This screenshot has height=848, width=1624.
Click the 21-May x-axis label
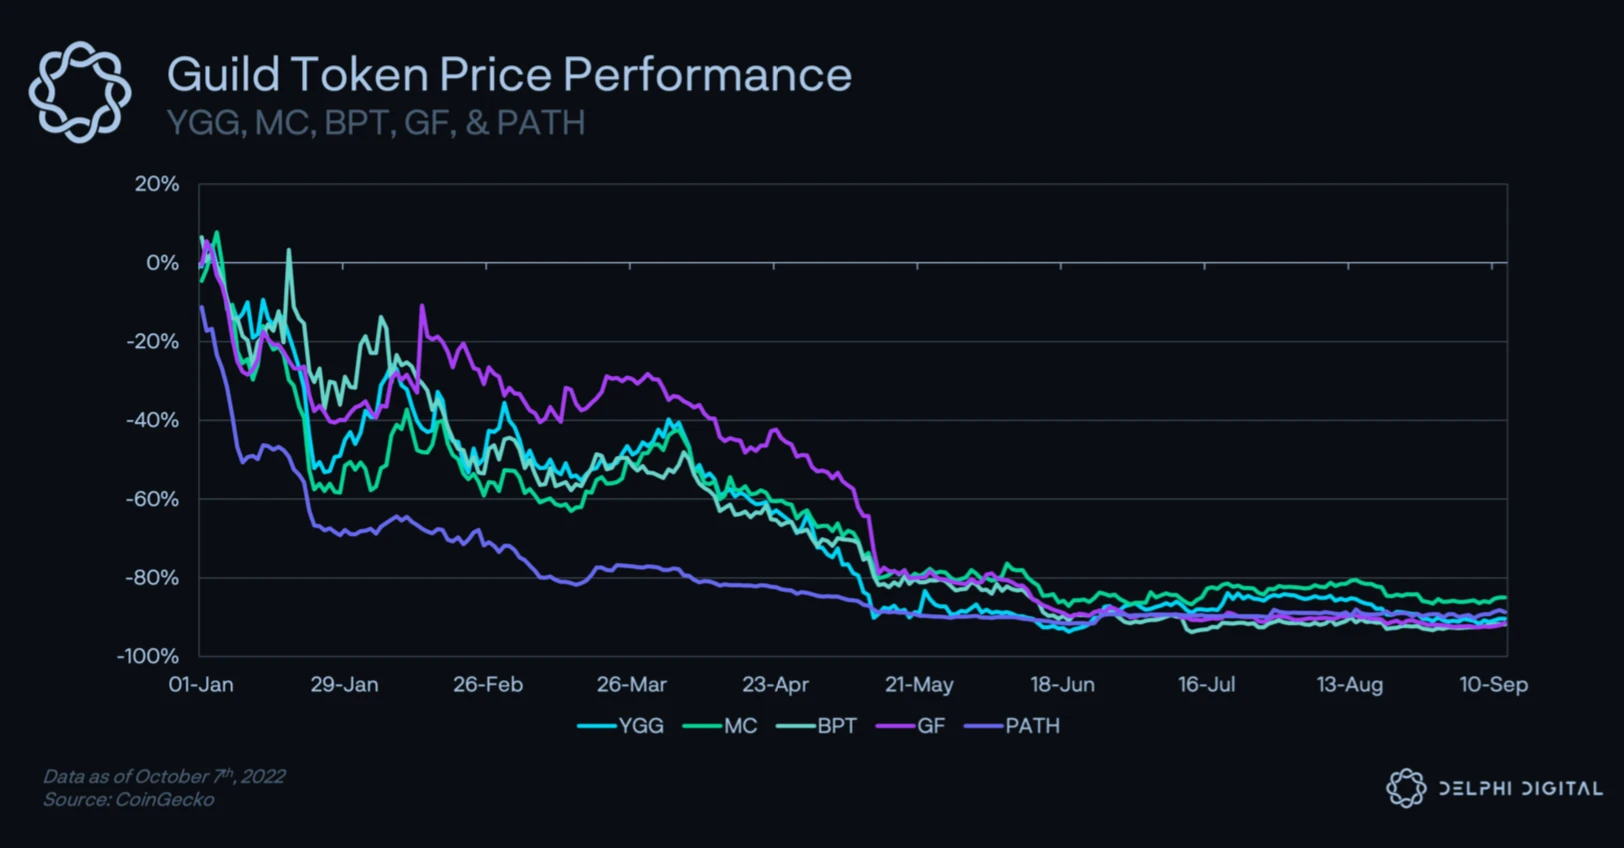click(x=919, y=685)
